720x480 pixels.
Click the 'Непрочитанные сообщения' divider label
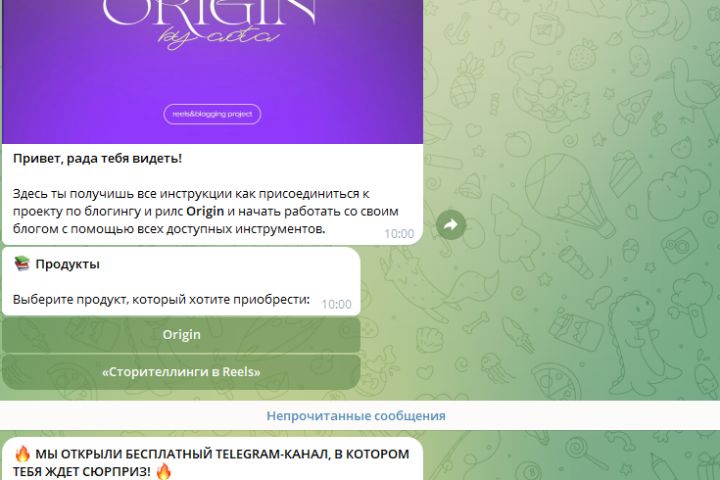(x=356, y=416)
